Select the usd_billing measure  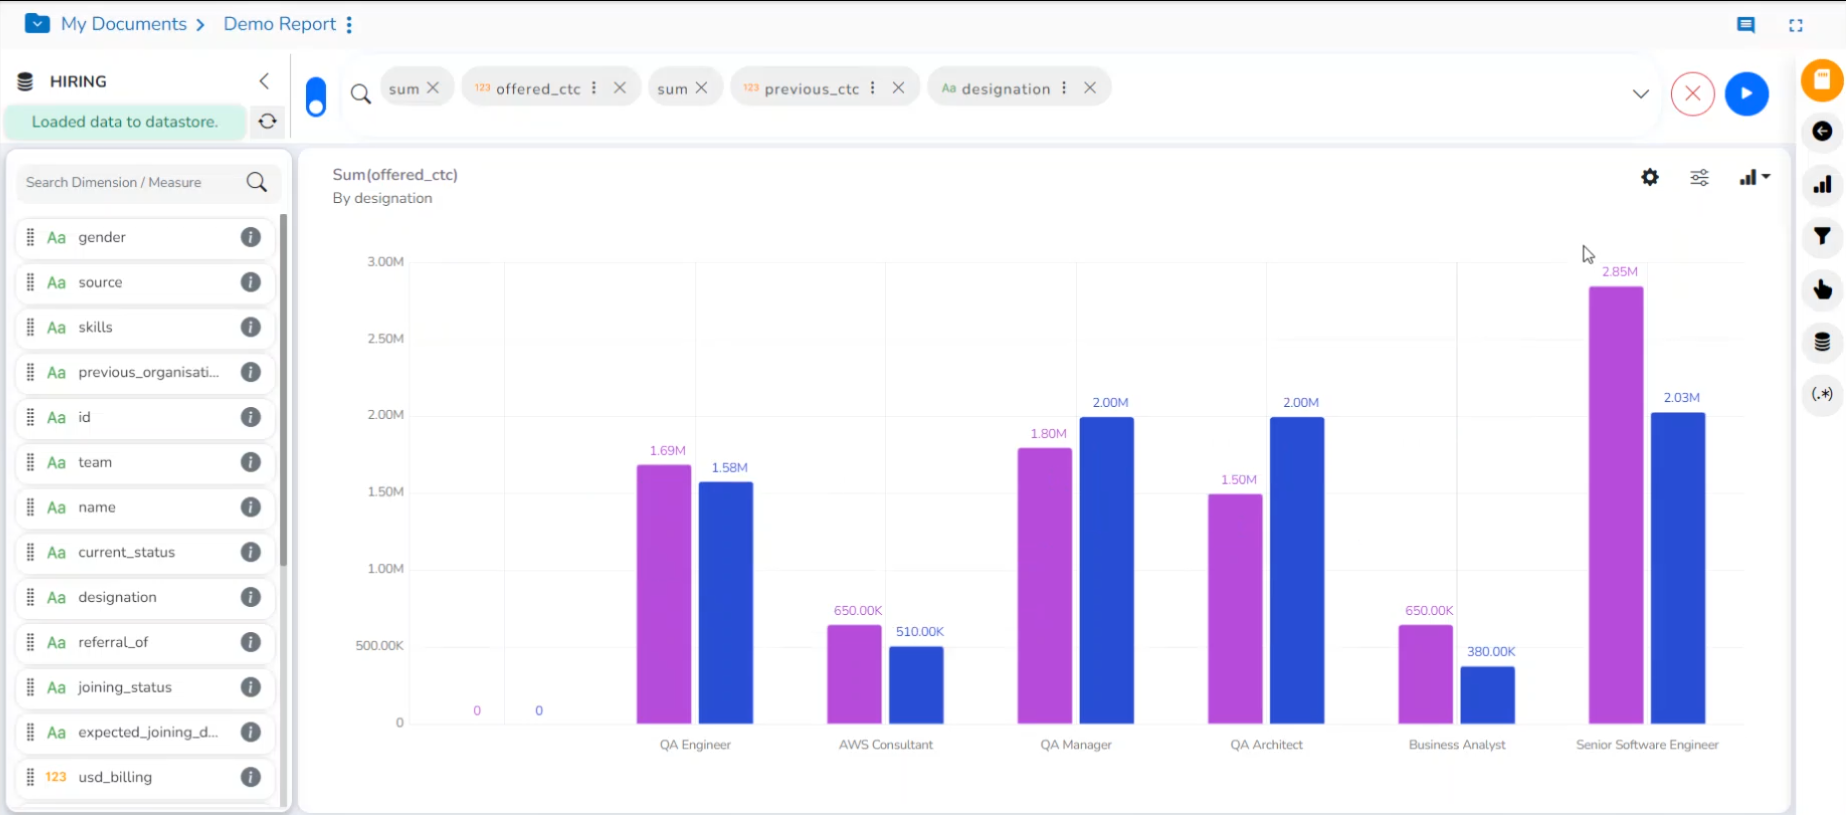[146, 777]
